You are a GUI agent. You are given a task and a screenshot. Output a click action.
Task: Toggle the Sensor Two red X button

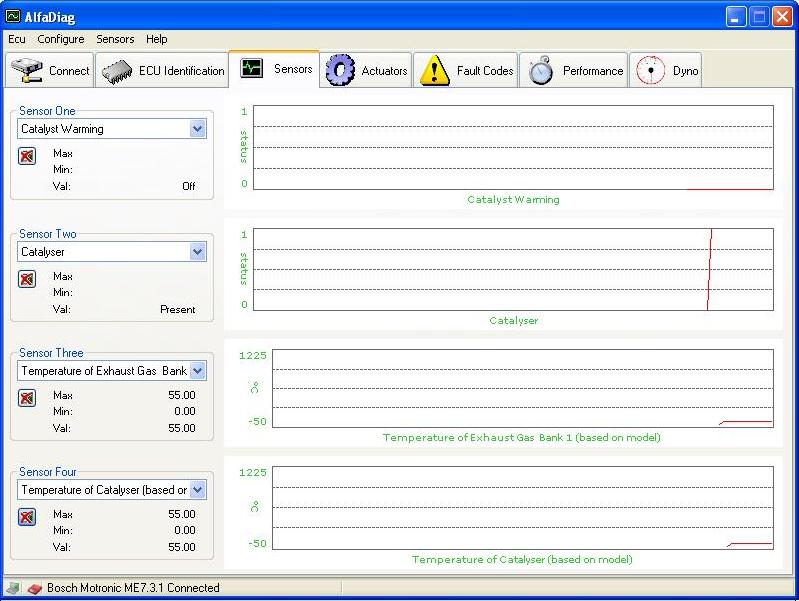(27, 279)
